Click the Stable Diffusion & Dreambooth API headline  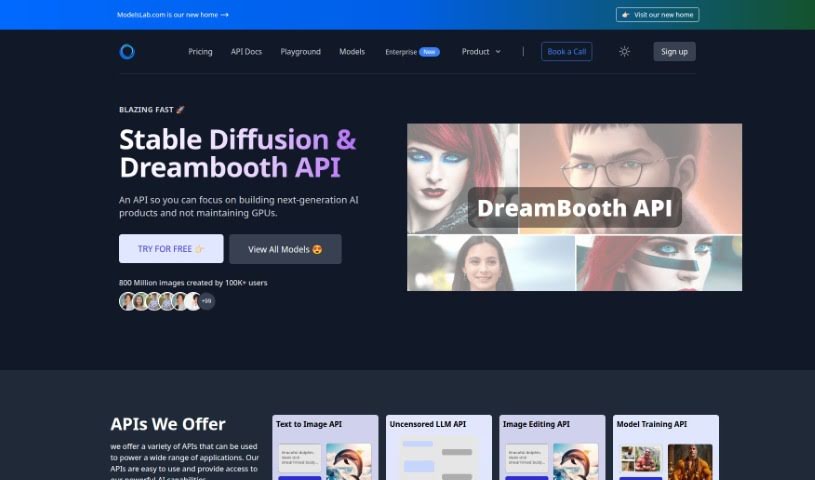click(238, 153)
